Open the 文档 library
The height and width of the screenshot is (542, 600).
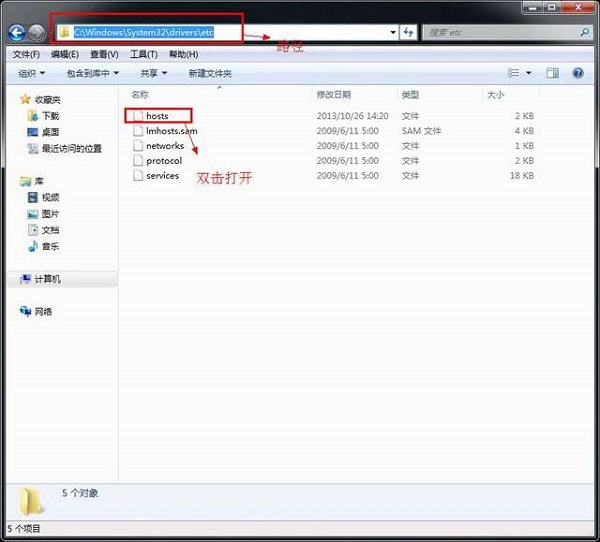click(x=50, y=230)
